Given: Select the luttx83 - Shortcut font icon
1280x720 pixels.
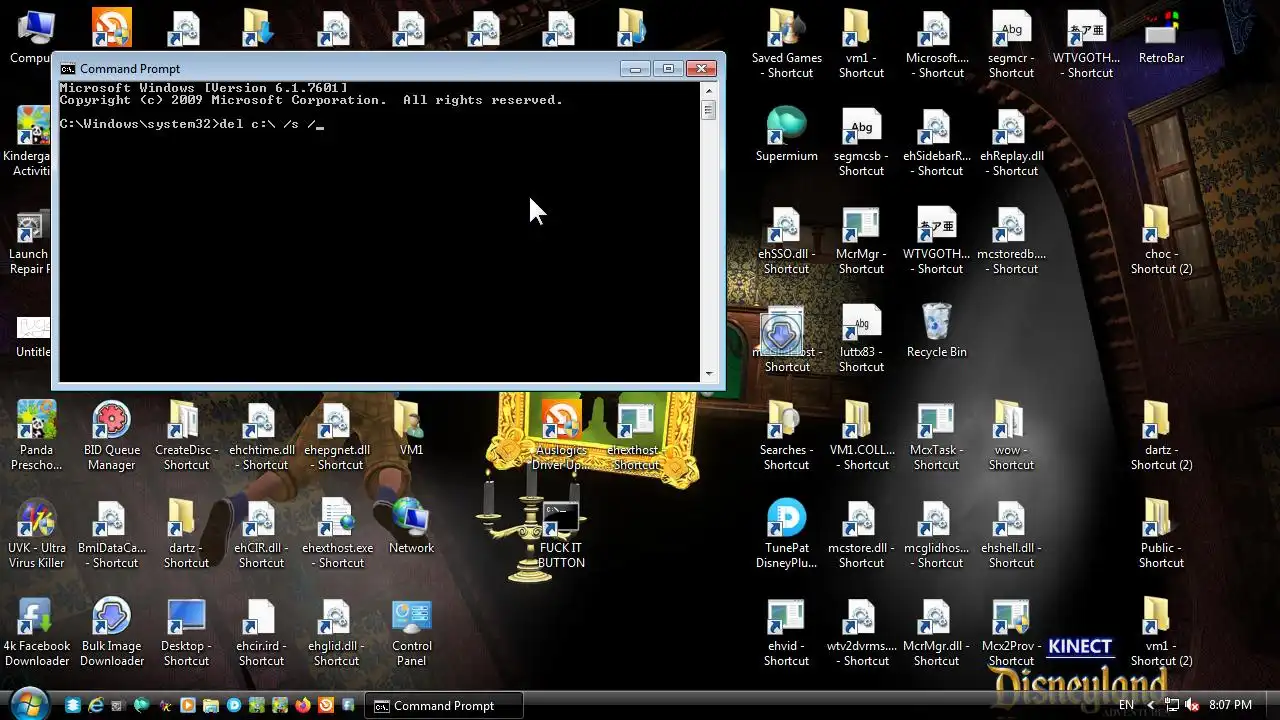Looking at the screenshot, I should pos(861,338).
